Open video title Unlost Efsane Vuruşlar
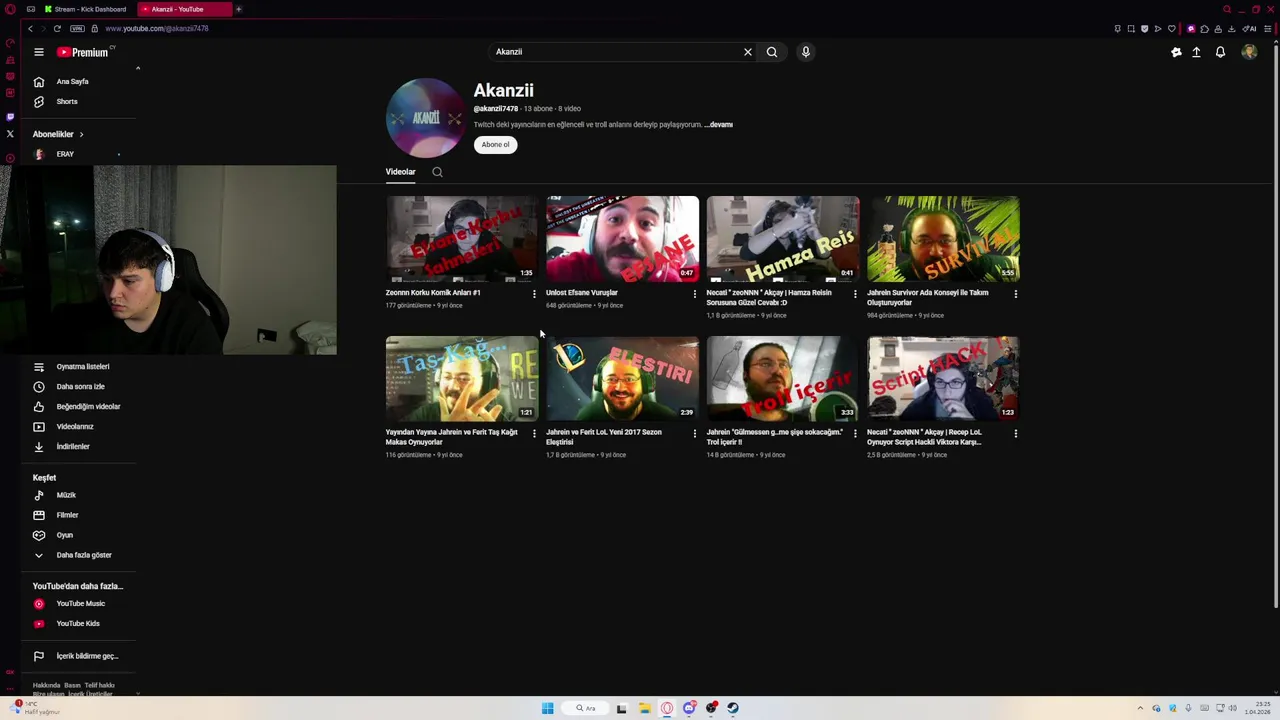This screenshot has height=720, width=1280. [582, 293]
